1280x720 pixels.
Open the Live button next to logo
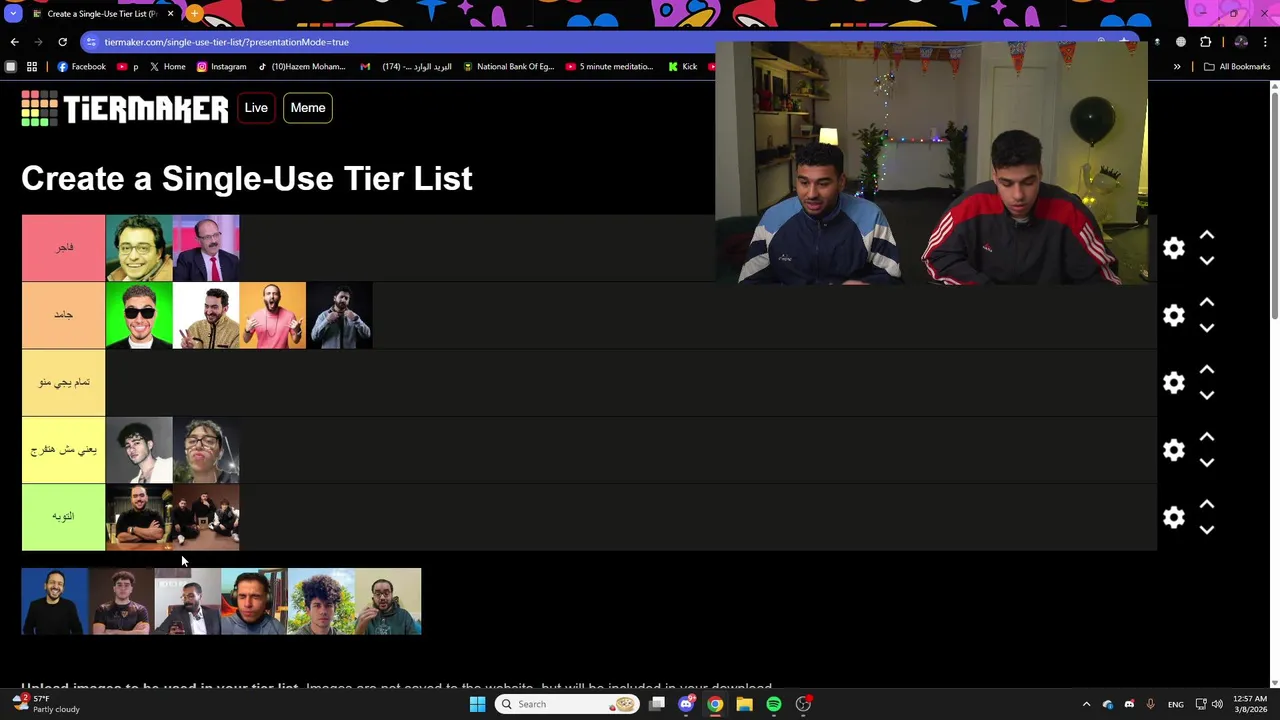(256, 108)
